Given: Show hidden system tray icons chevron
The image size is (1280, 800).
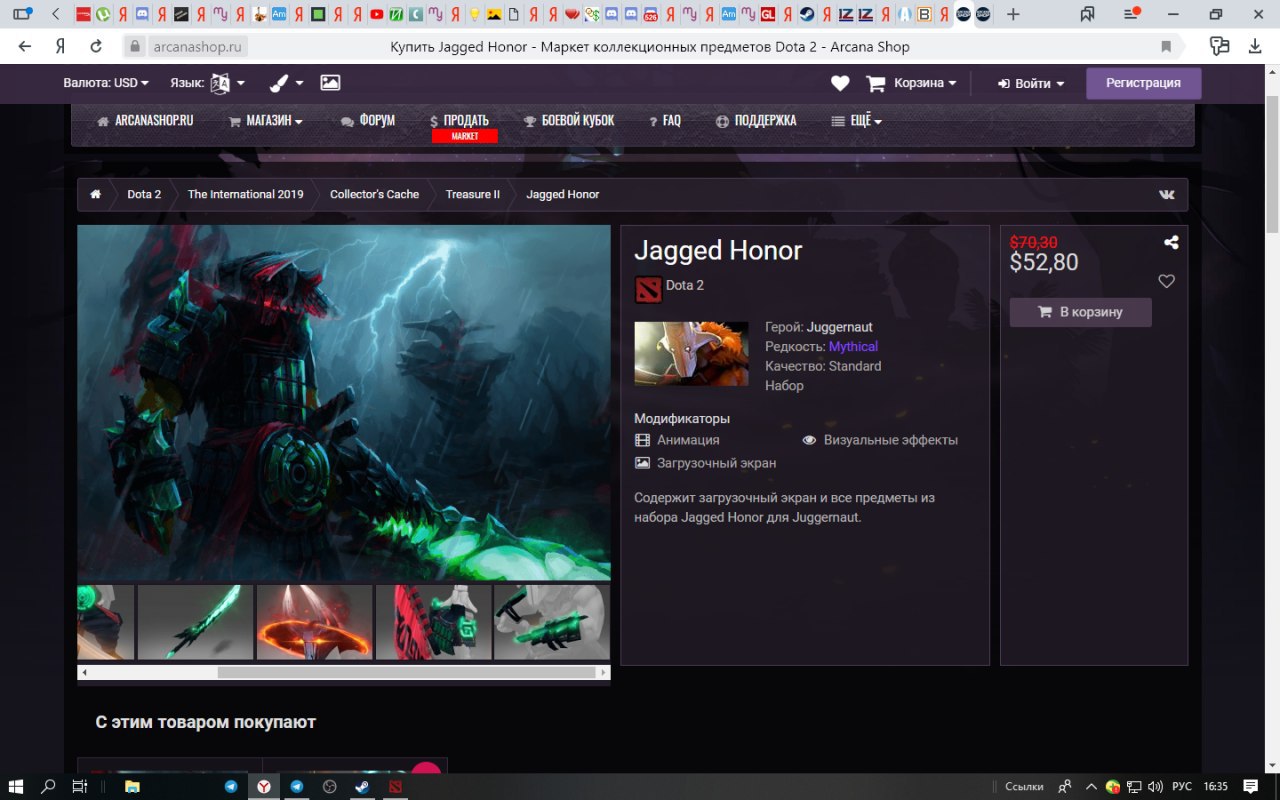Looking at the screenshot, I should [x=1091, y=787].
